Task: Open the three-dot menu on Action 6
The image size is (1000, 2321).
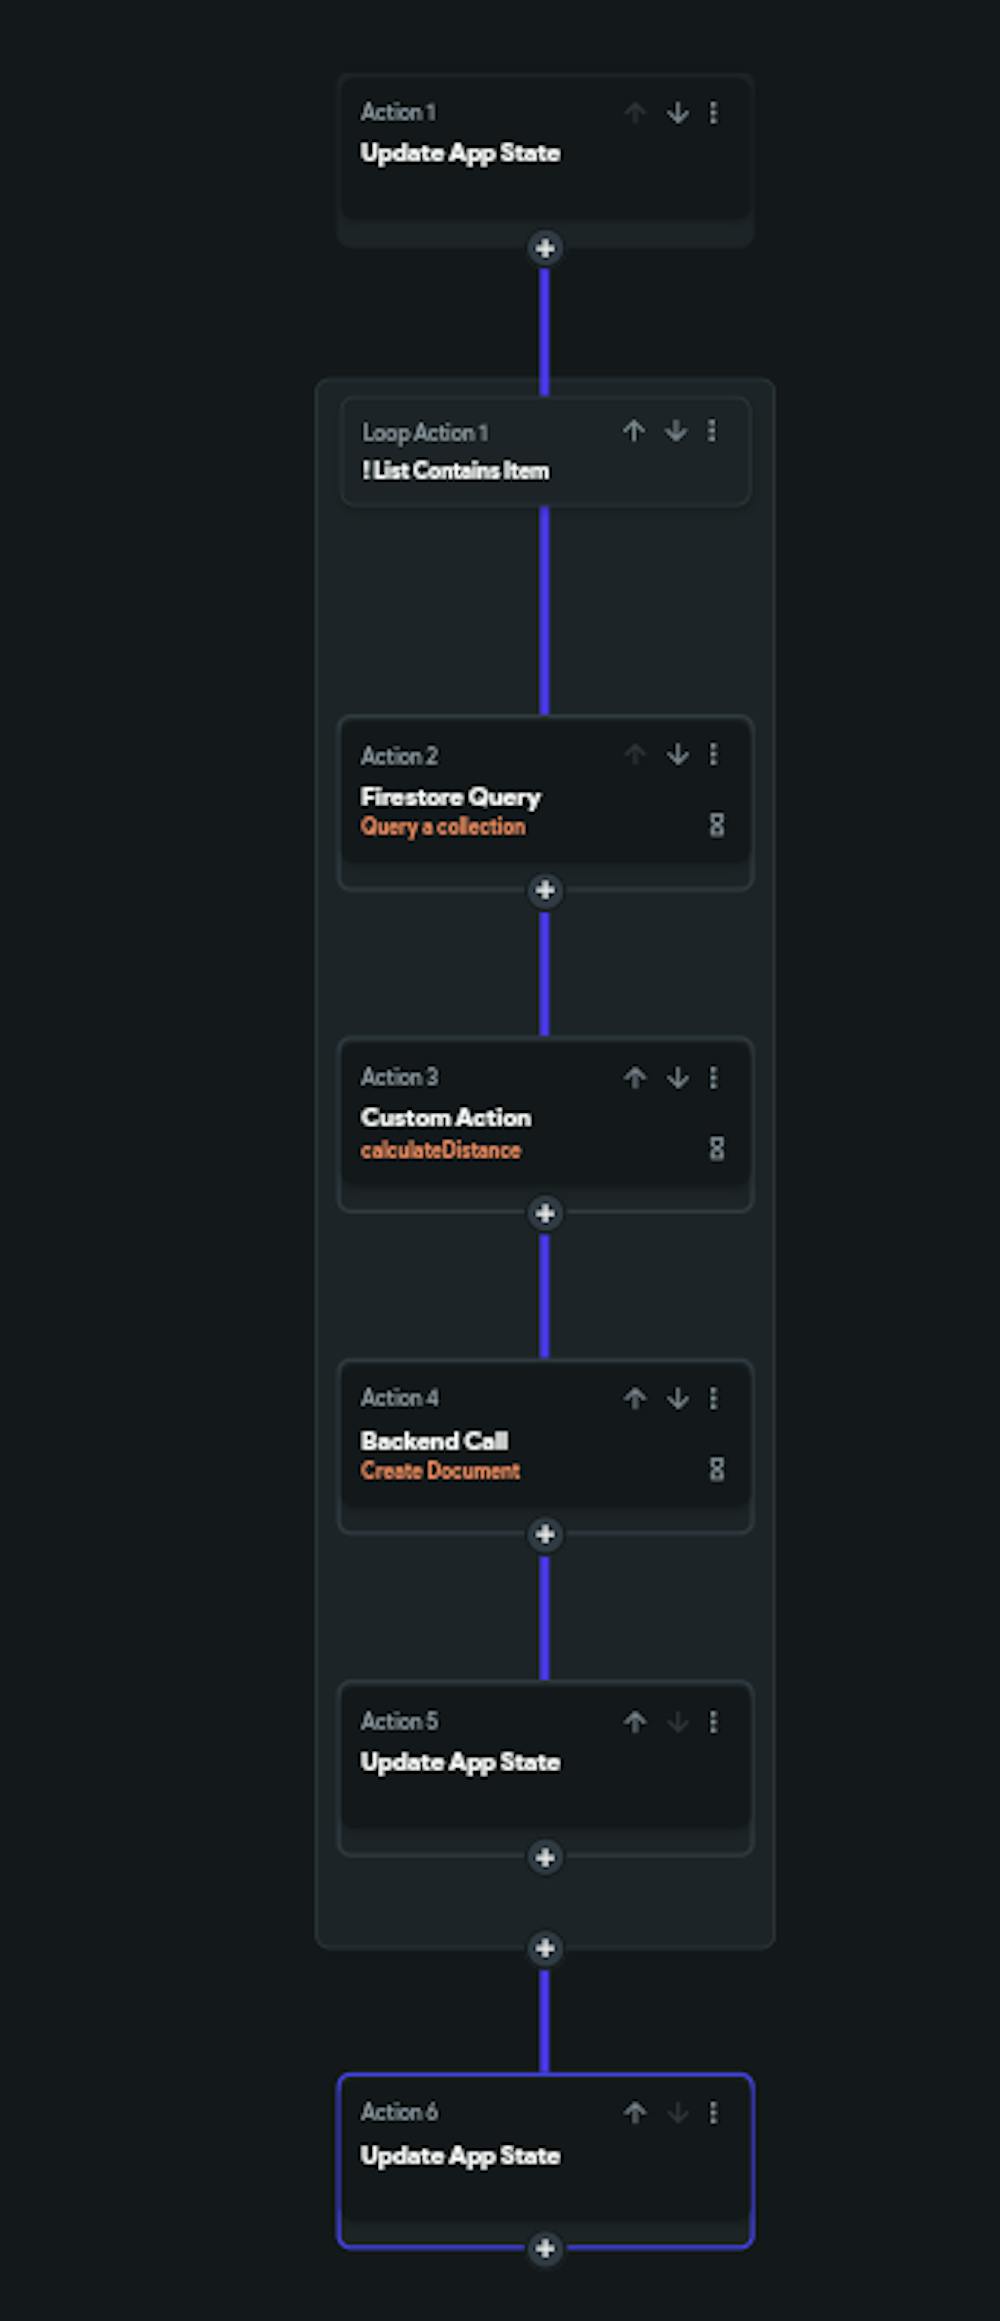Action: pyautogui.click(x=713, y=2113)
